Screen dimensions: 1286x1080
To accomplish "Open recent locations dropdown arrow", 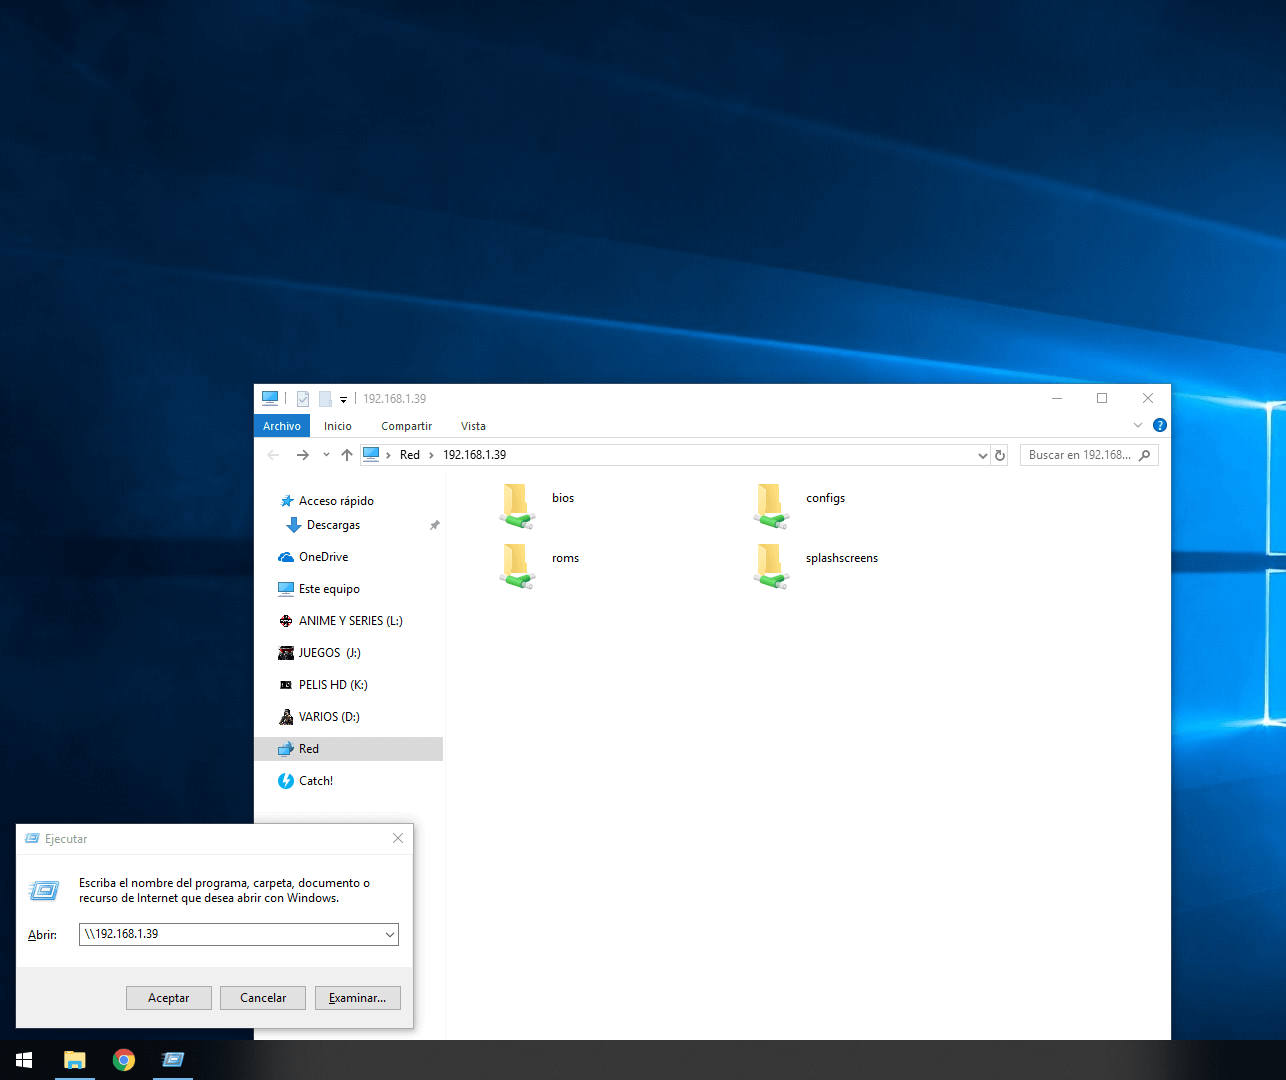I will [326, 455].
